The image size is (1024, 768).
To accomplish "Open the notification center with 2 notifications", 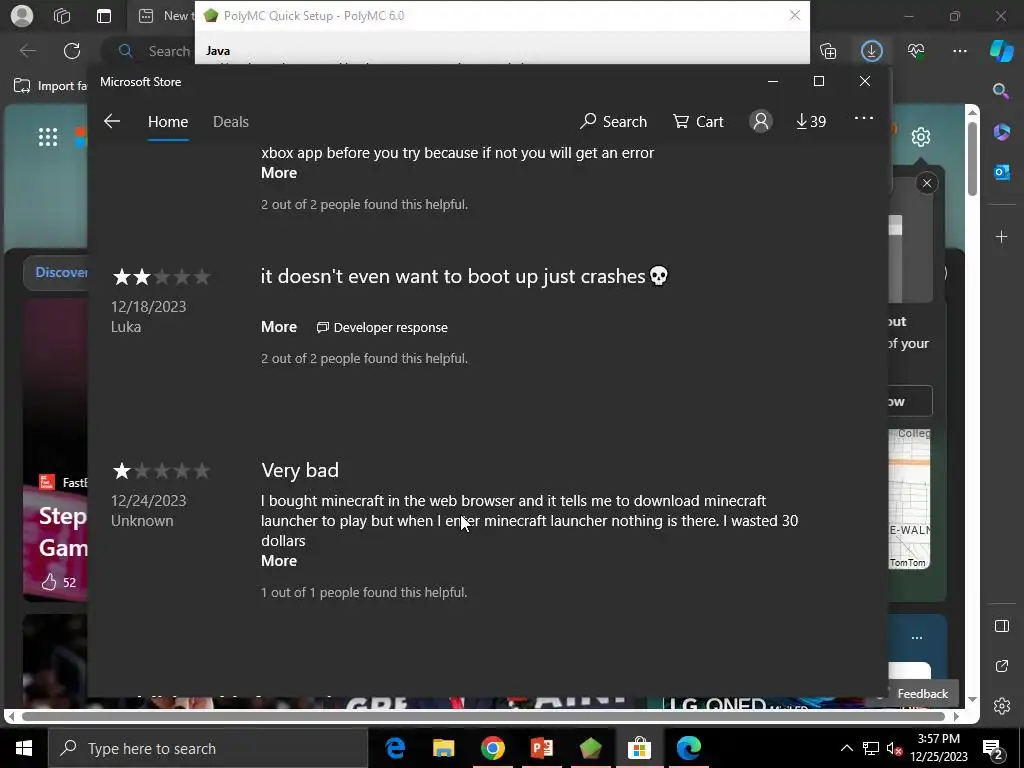I will pyautogui.click(x=993, y=748).
